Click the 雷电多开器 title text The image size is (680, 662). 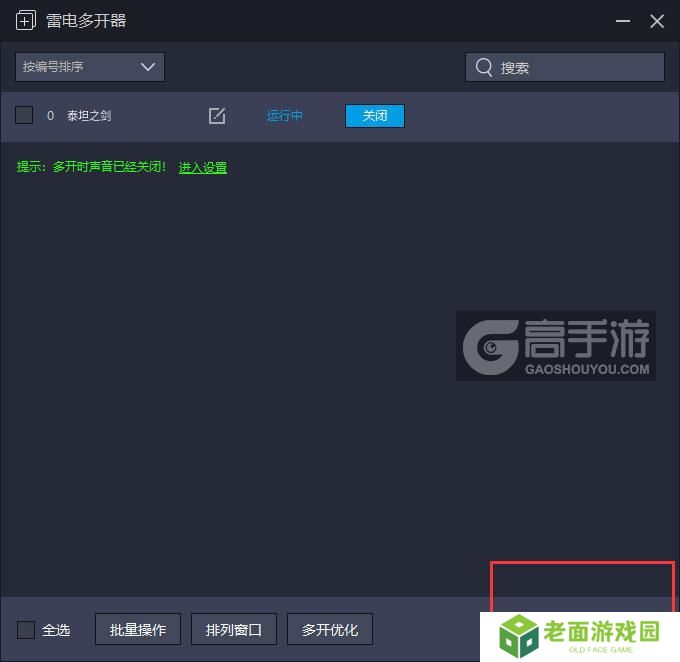pos(86,21)
